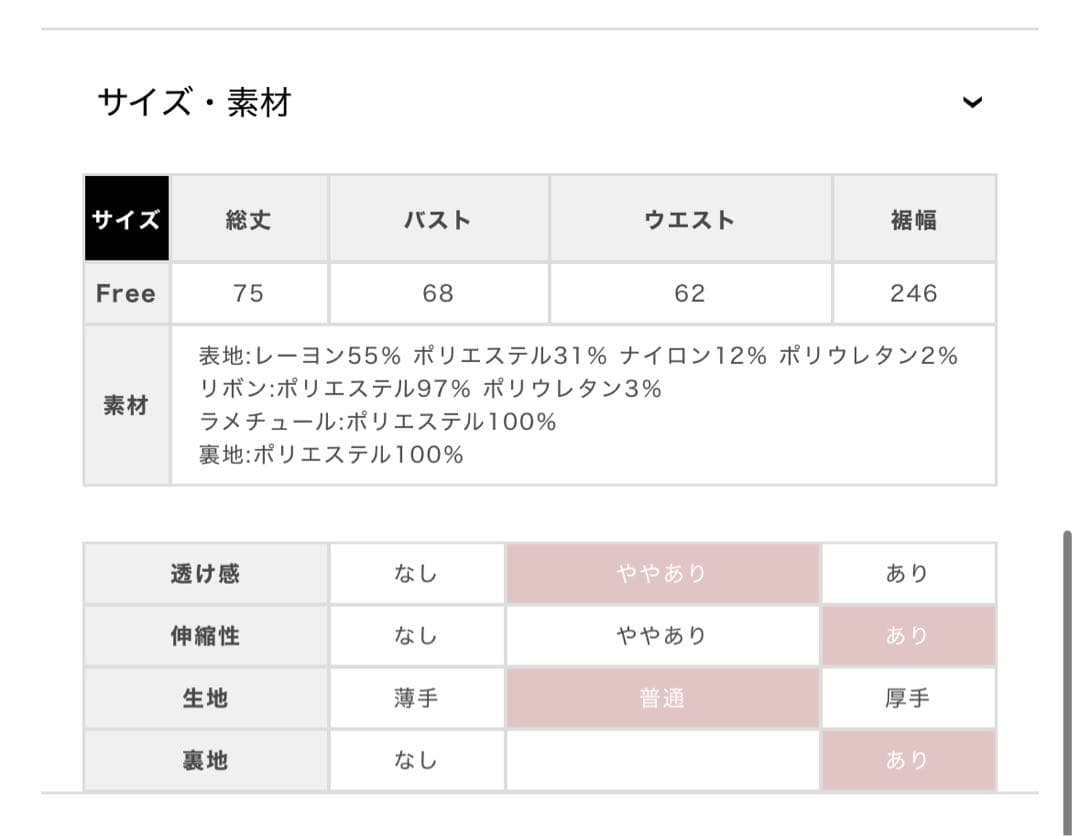Click the 総丈 column header
The width and height of the screenshot is (1080, 836).
tap(248, 219)
